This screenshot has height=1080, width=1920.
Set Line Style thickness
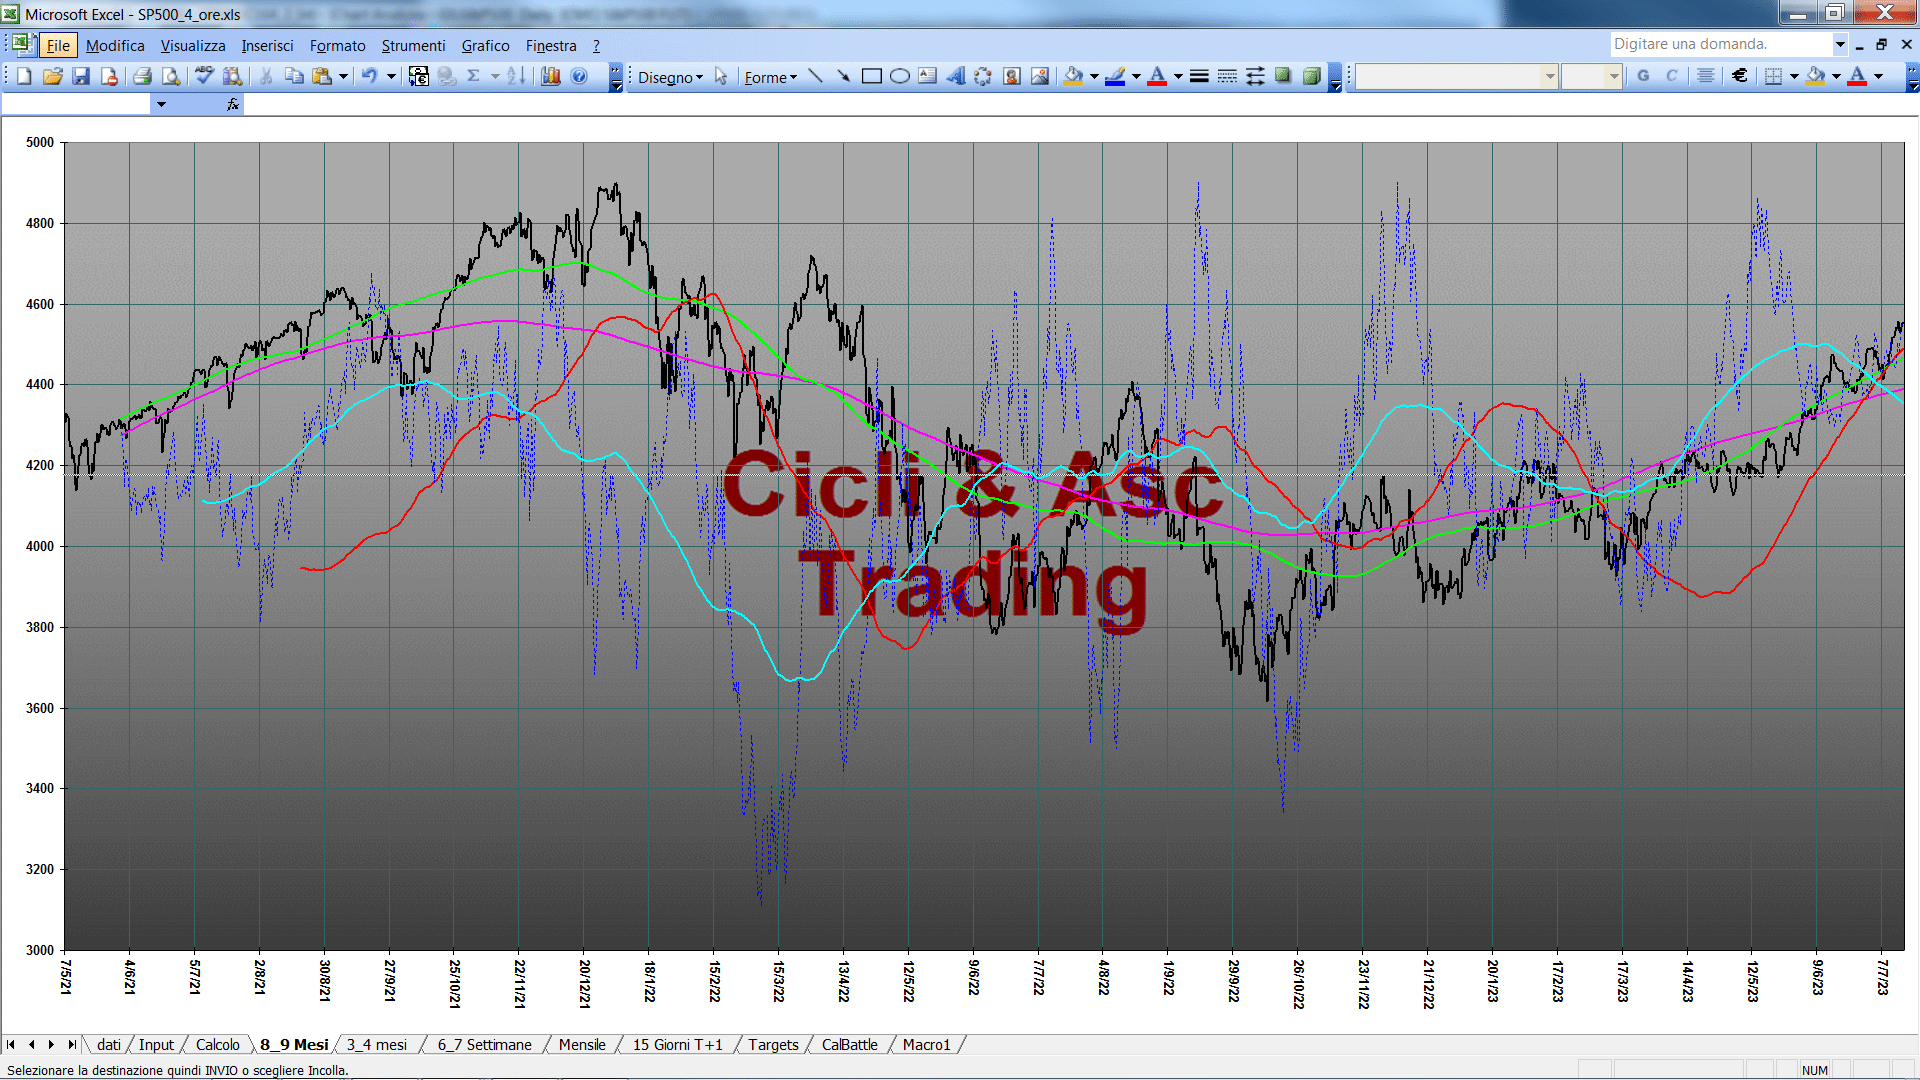[x=1199, y=76]
